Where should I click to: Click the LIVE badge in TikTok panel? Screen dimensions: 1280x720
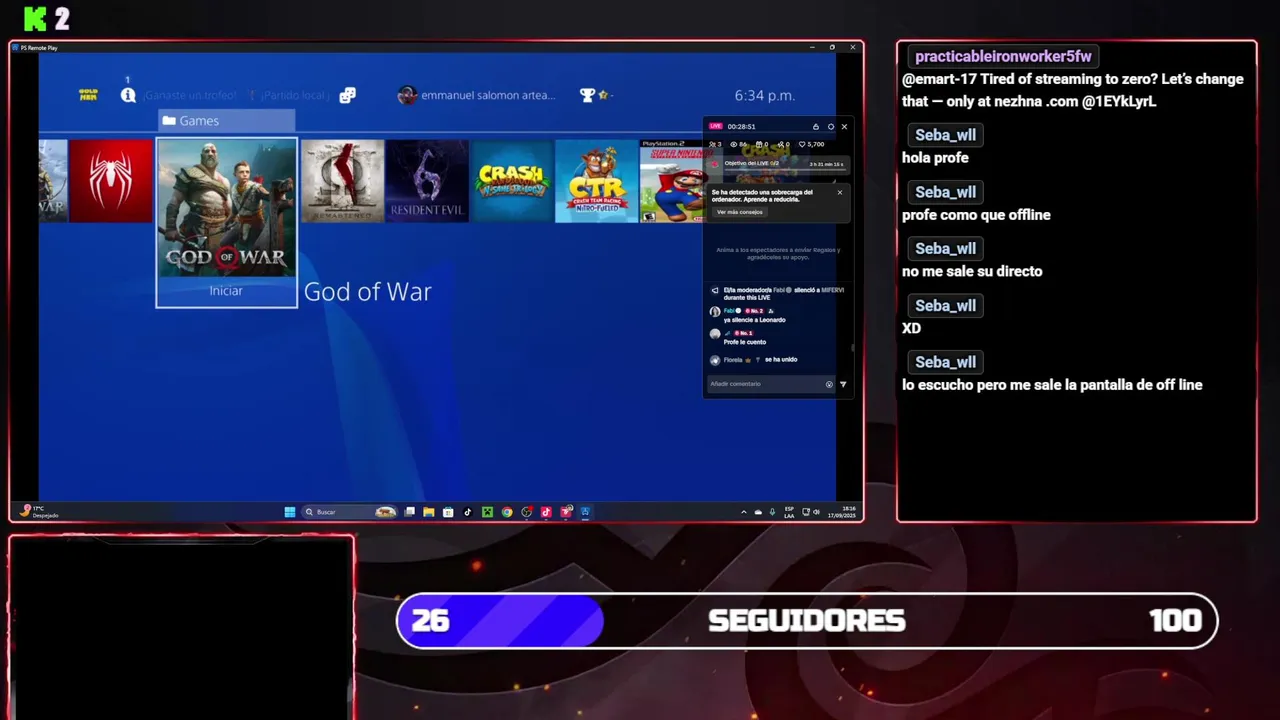click(716, 127)
